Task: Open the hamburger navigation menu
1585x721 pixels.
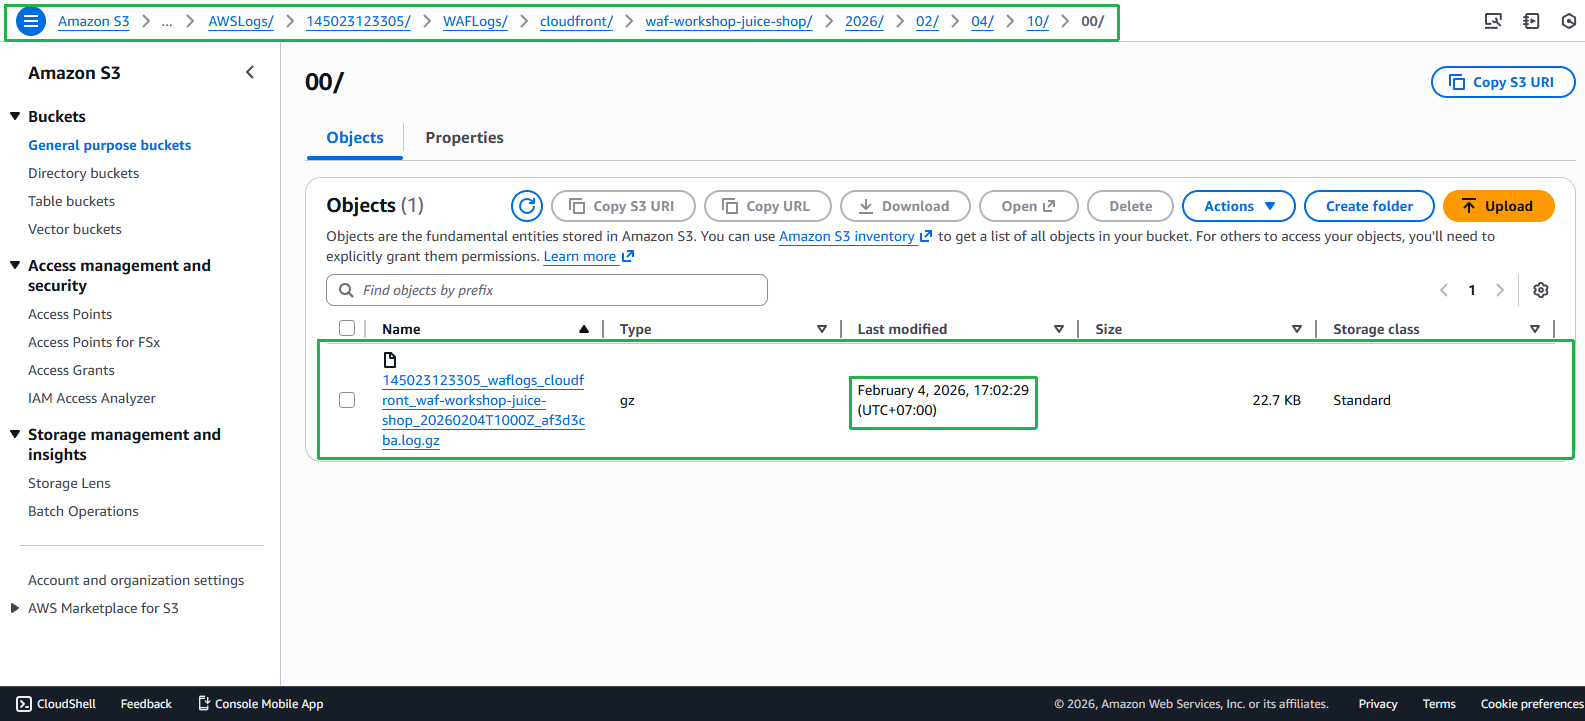Action: [x=31, y=21]
